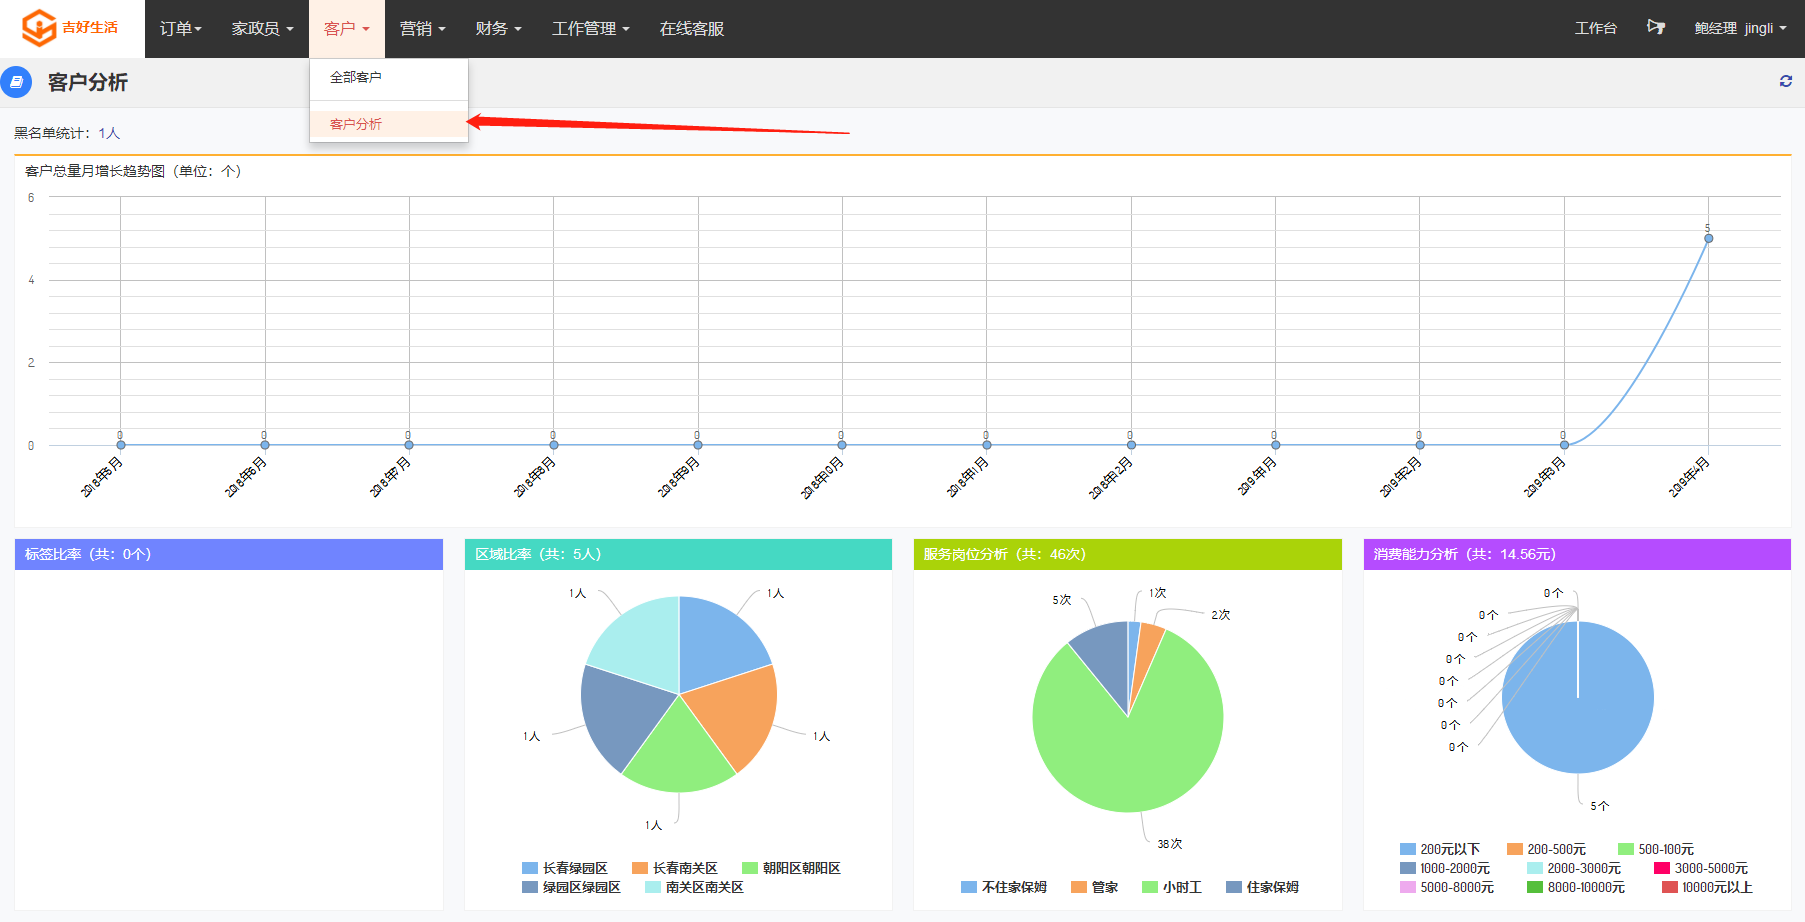This screenshot has height=922, width=1805.
Task: Toggle 管家 legend item
Action: pyautogui.click(x=1094, y=887)
